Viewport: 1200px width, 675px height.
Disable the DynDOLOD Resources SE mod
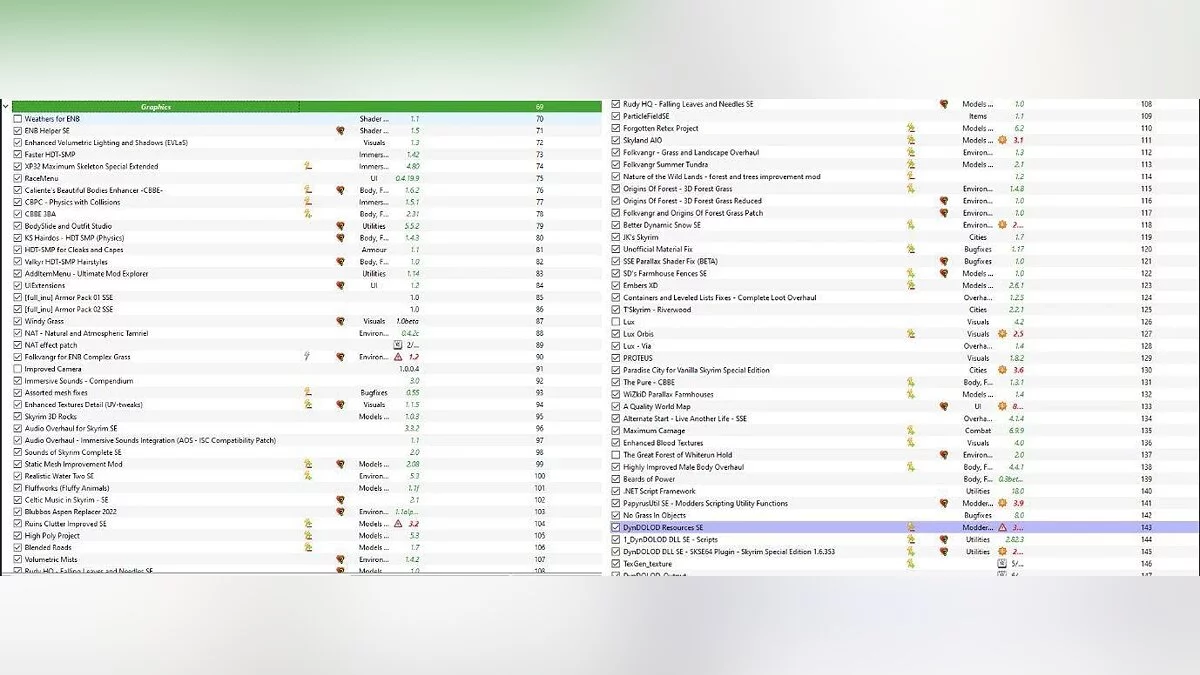(x=616, y=527)
